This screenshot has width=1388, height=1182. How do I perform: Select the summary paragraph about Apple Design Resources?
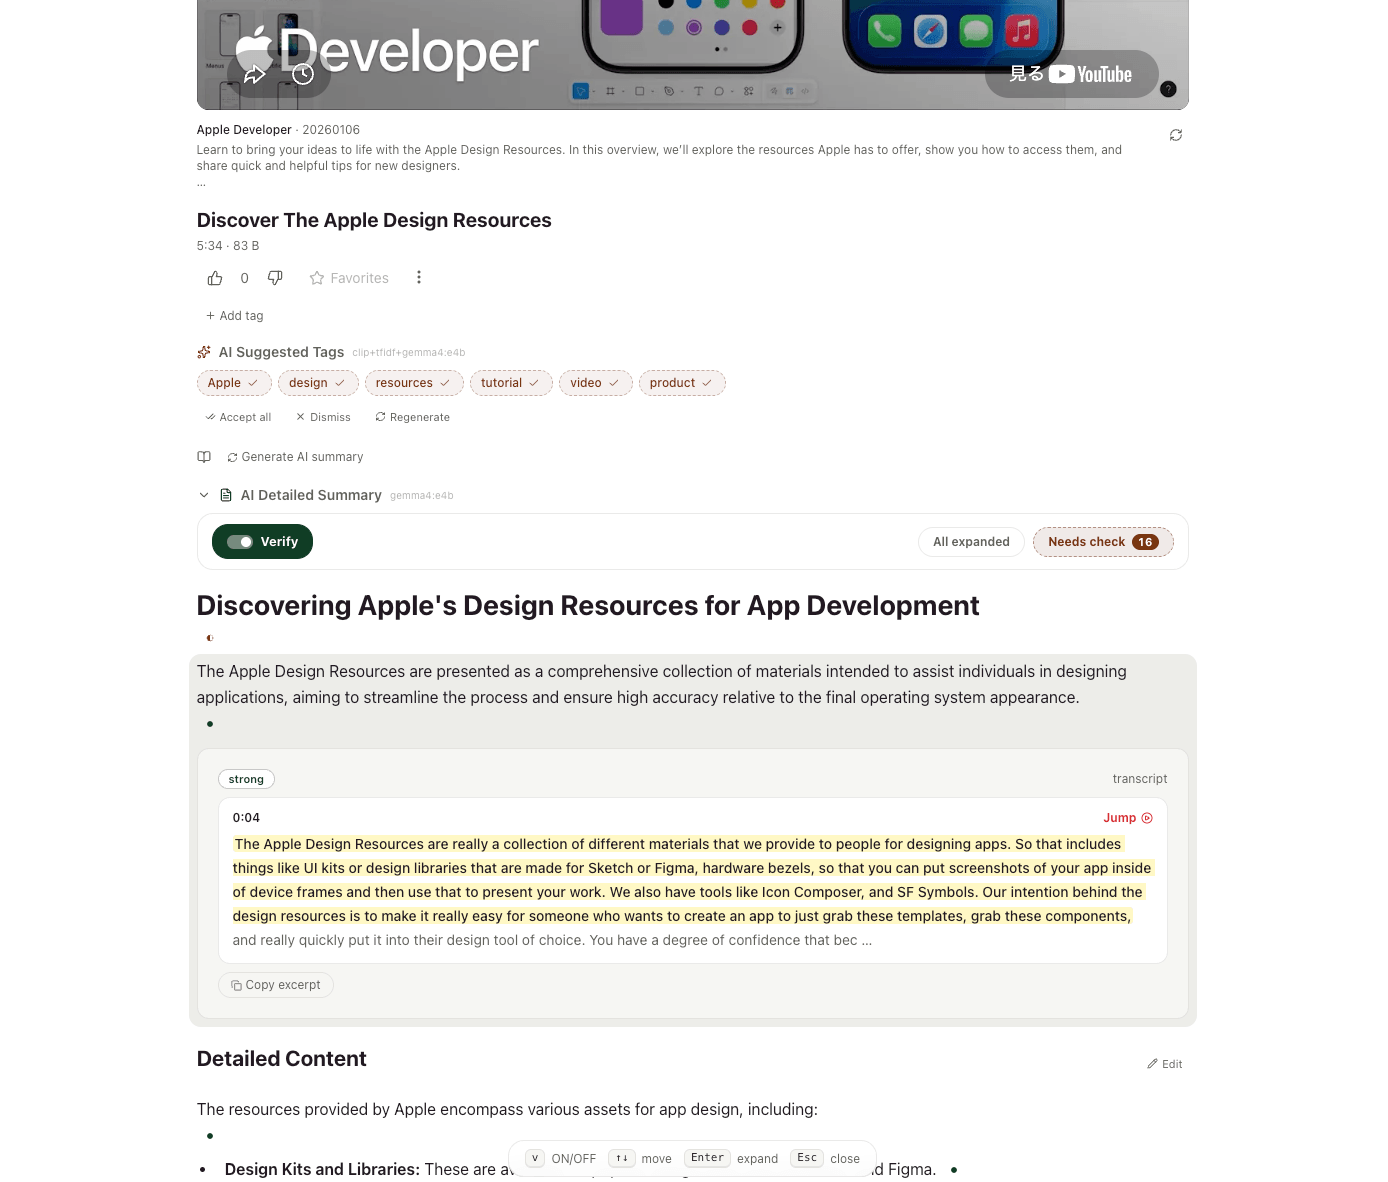[662, 685]
